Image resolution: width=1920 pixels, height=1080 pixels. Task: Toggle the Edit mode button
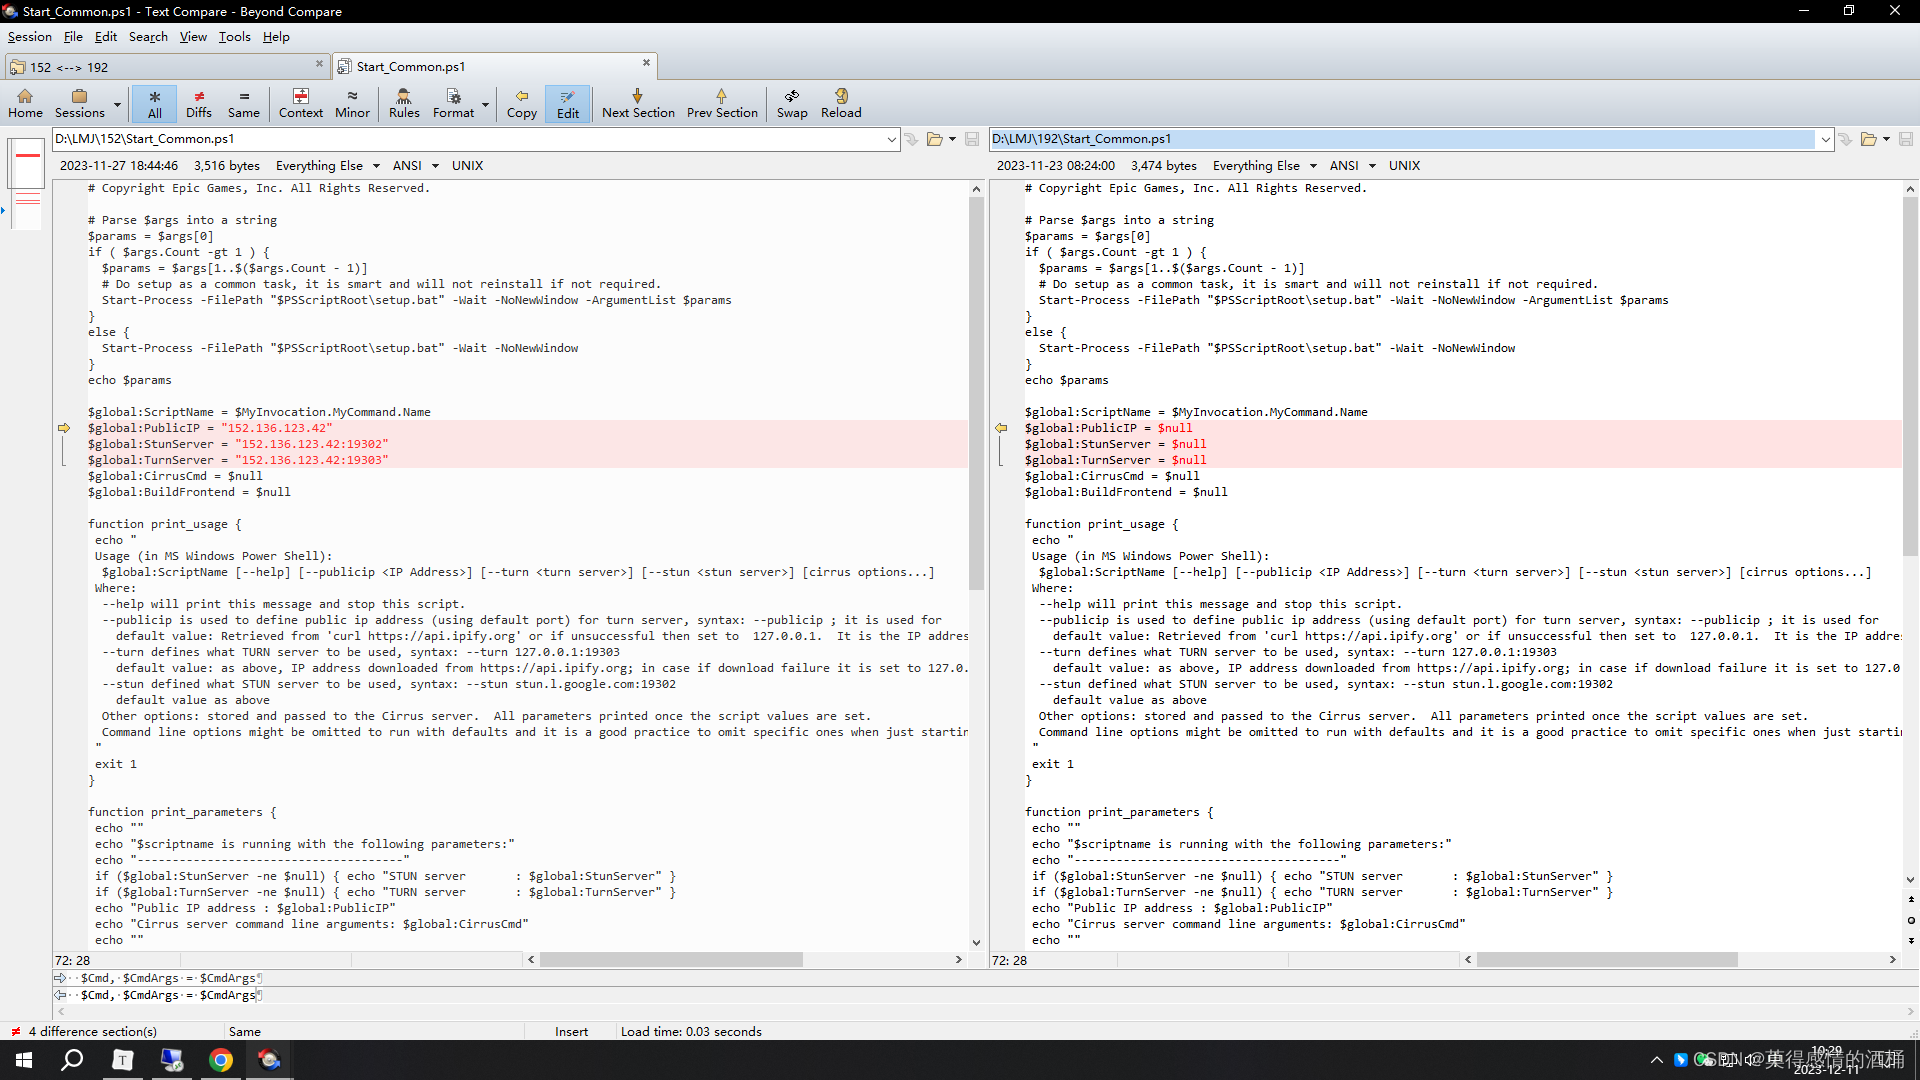(567, 103)
